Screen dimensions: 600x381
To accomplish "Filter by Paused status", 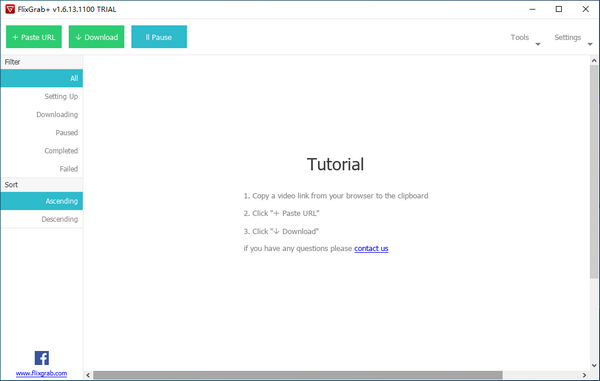I will (42, 132).
